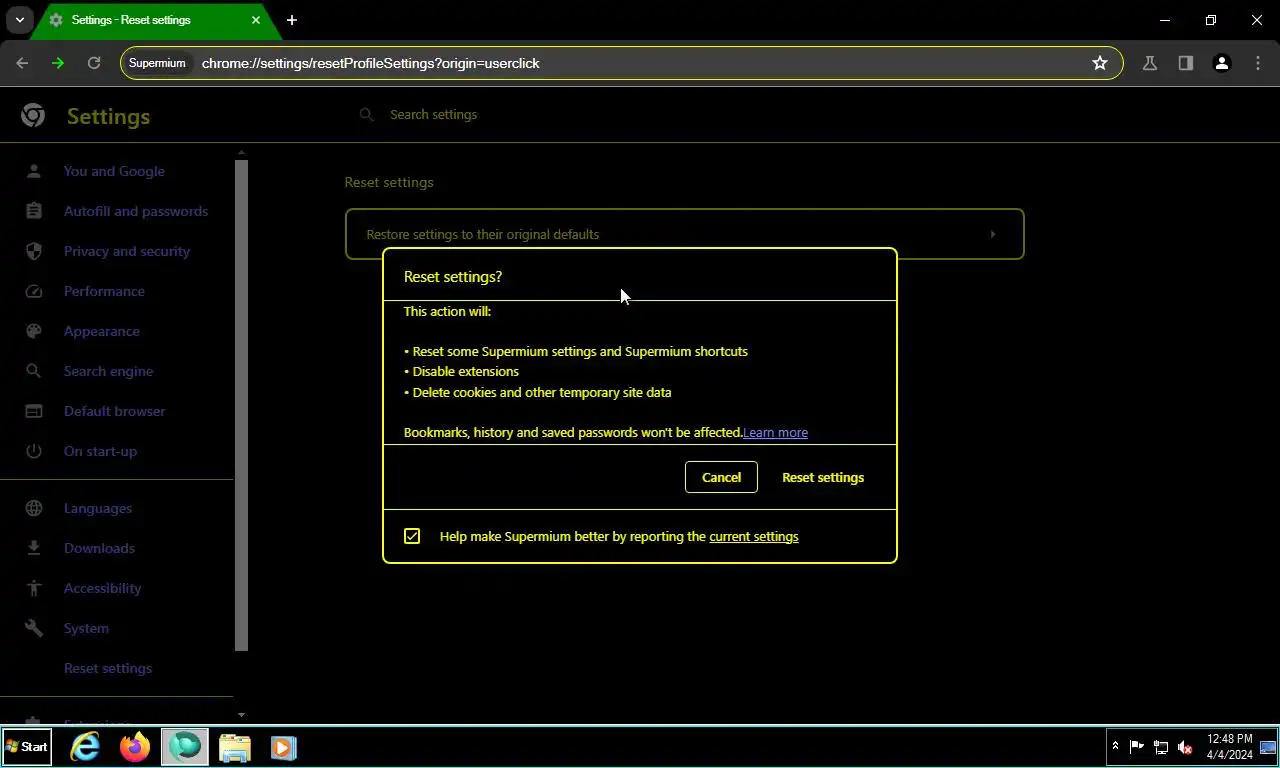Screen dimensions: 1280x768
Task: Open You and Google section
Action: [x=114, y=171]
